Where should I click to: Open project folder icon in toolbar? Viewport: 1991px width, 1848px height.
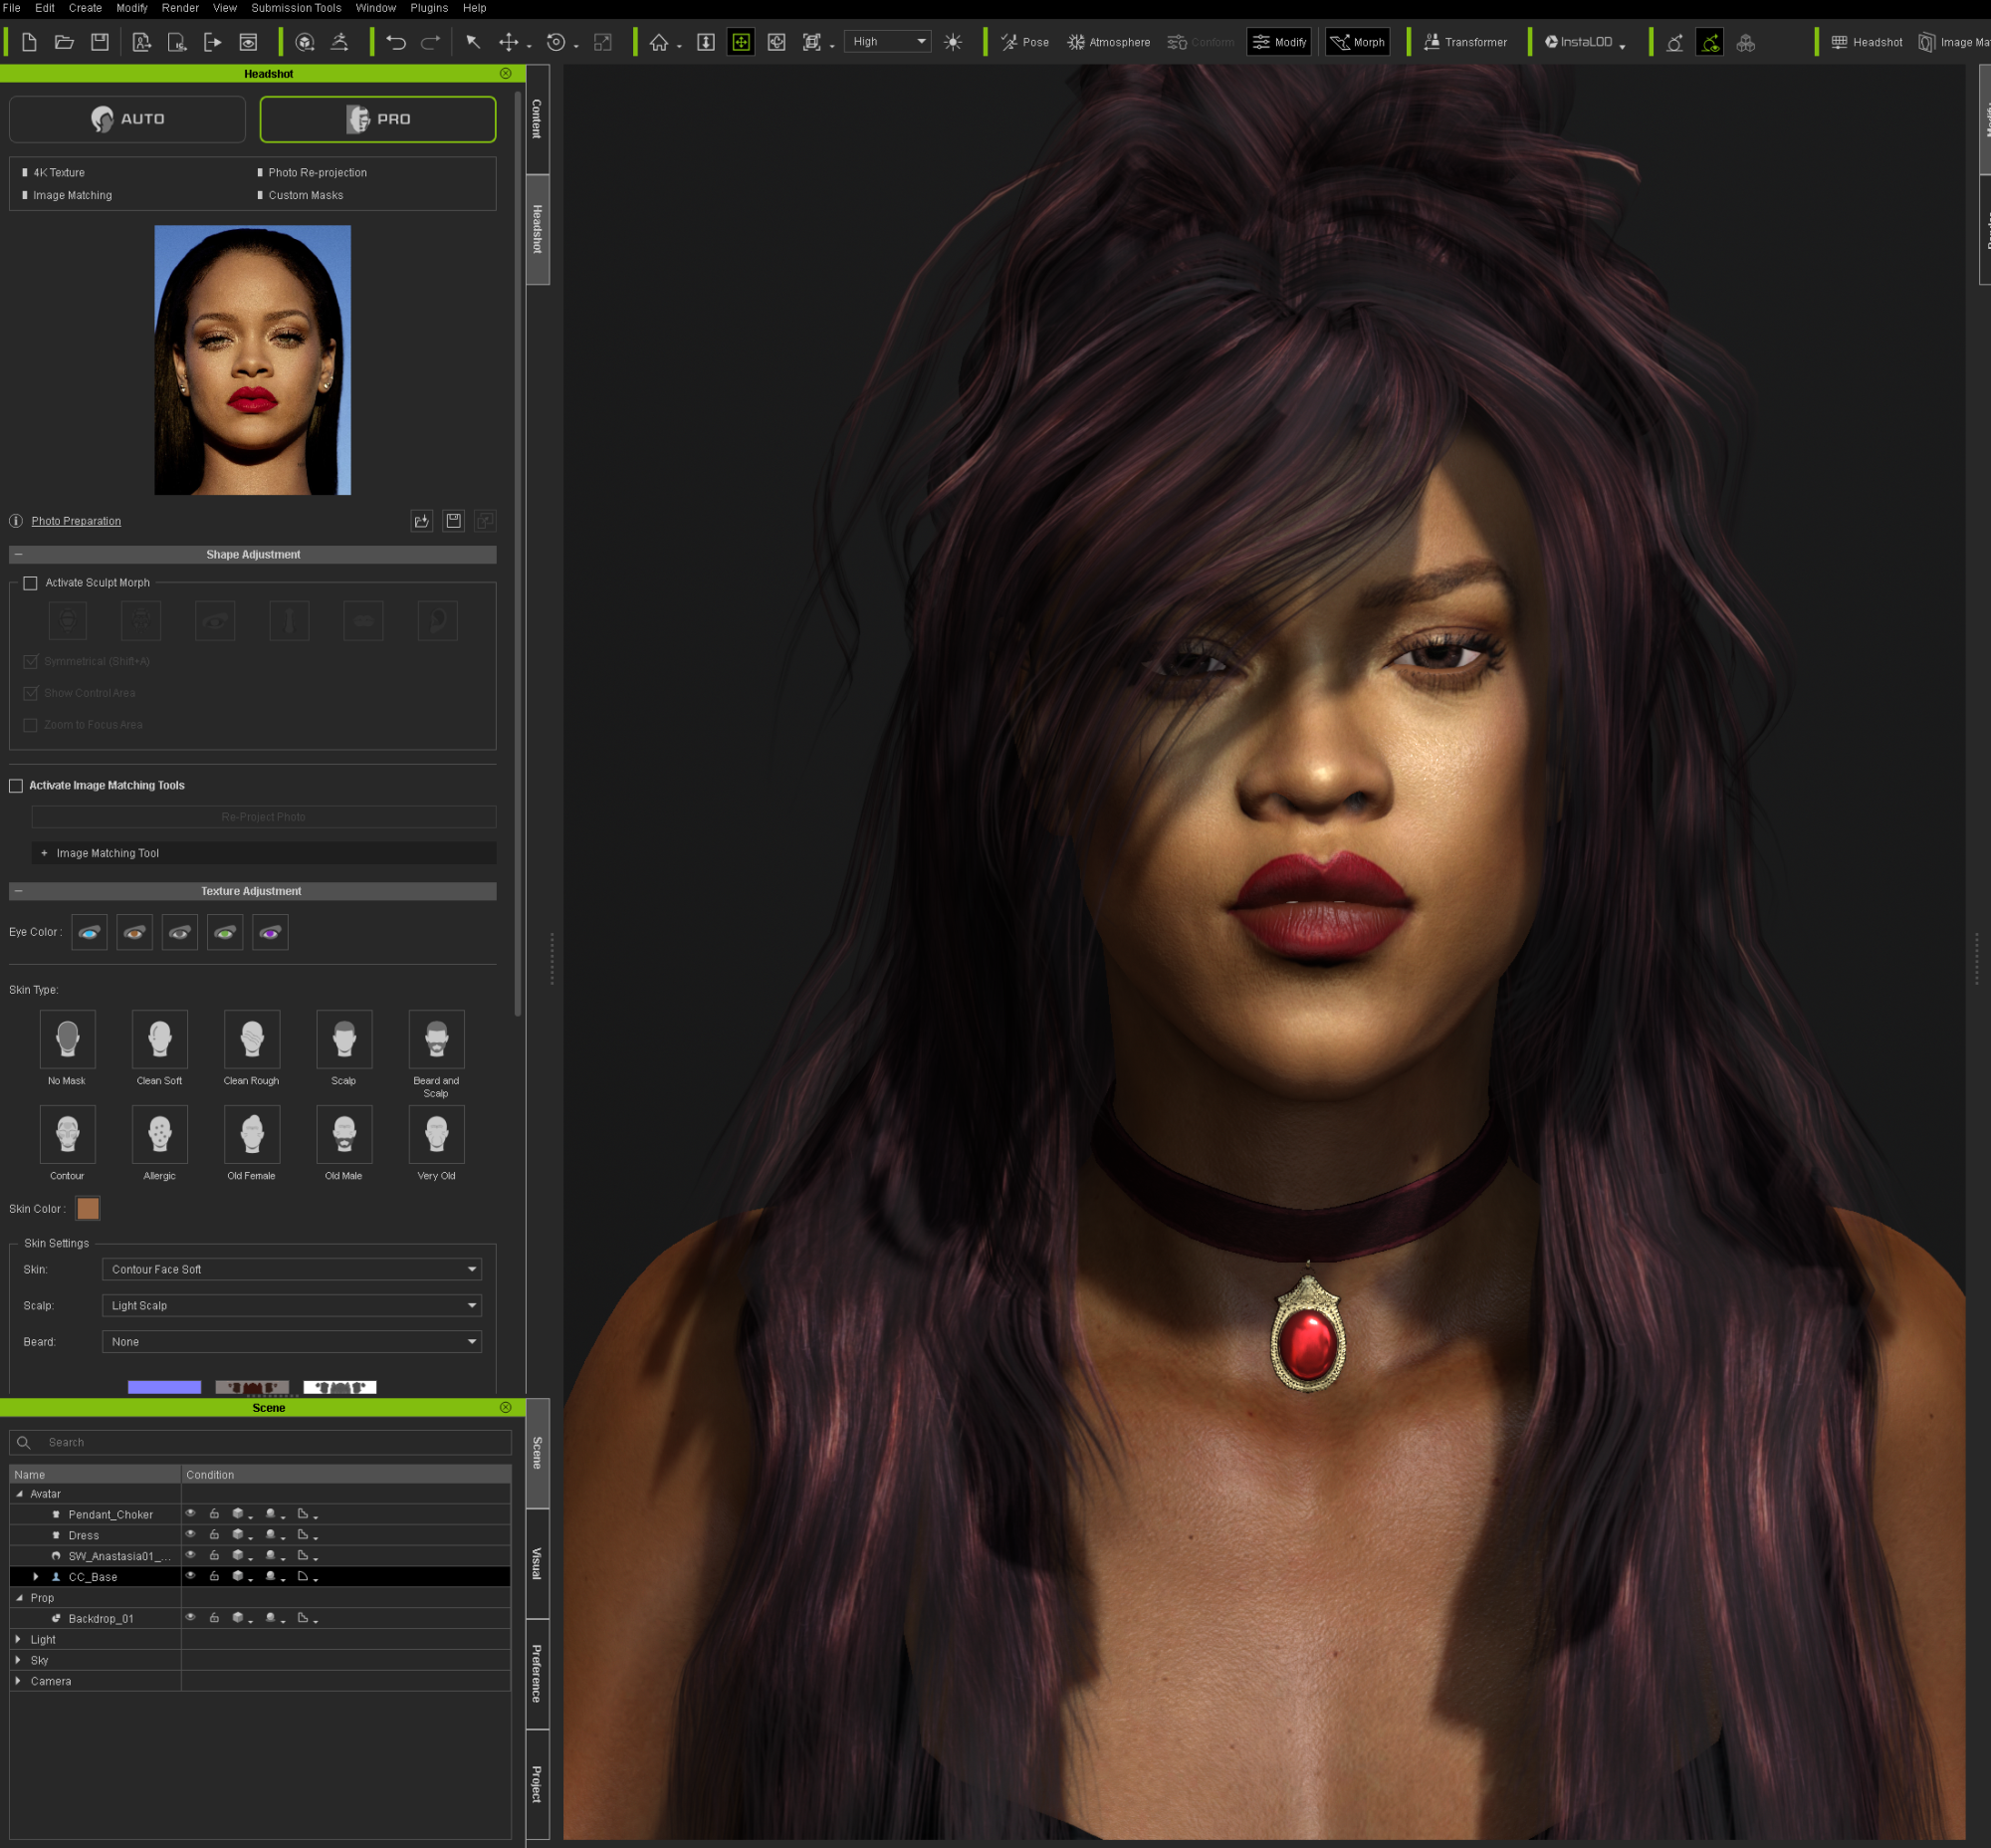click(x=64, y=42)
